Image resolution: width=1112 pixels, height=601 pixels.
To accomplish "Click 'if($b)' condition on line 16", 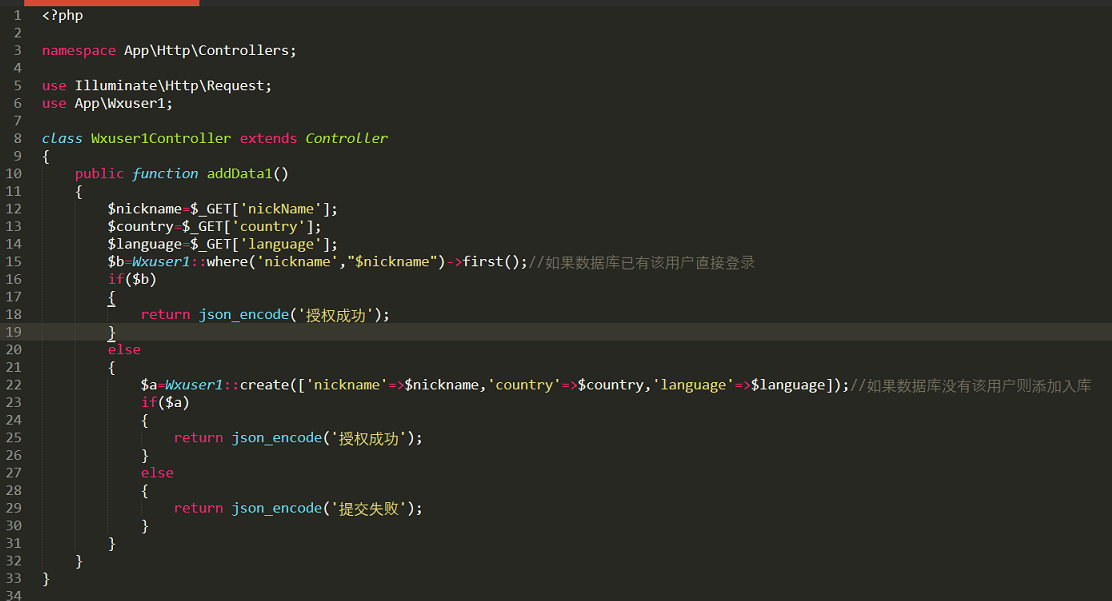I will (132, 280).
